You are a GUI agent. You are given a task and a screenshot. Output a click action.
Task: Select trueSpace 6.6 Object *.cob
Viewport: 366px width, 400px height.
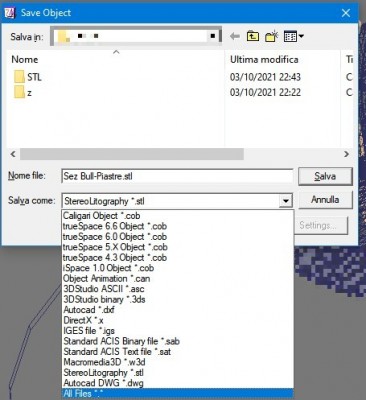tap(178, 226)
